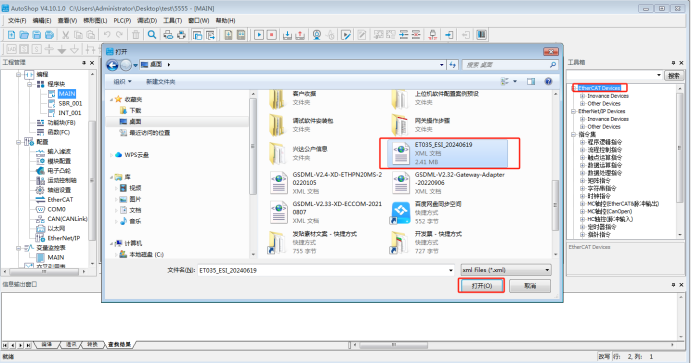Select the 电子凸轮 cam icon in tree
This screenshot has width=691, height=363.
point(41,170)
